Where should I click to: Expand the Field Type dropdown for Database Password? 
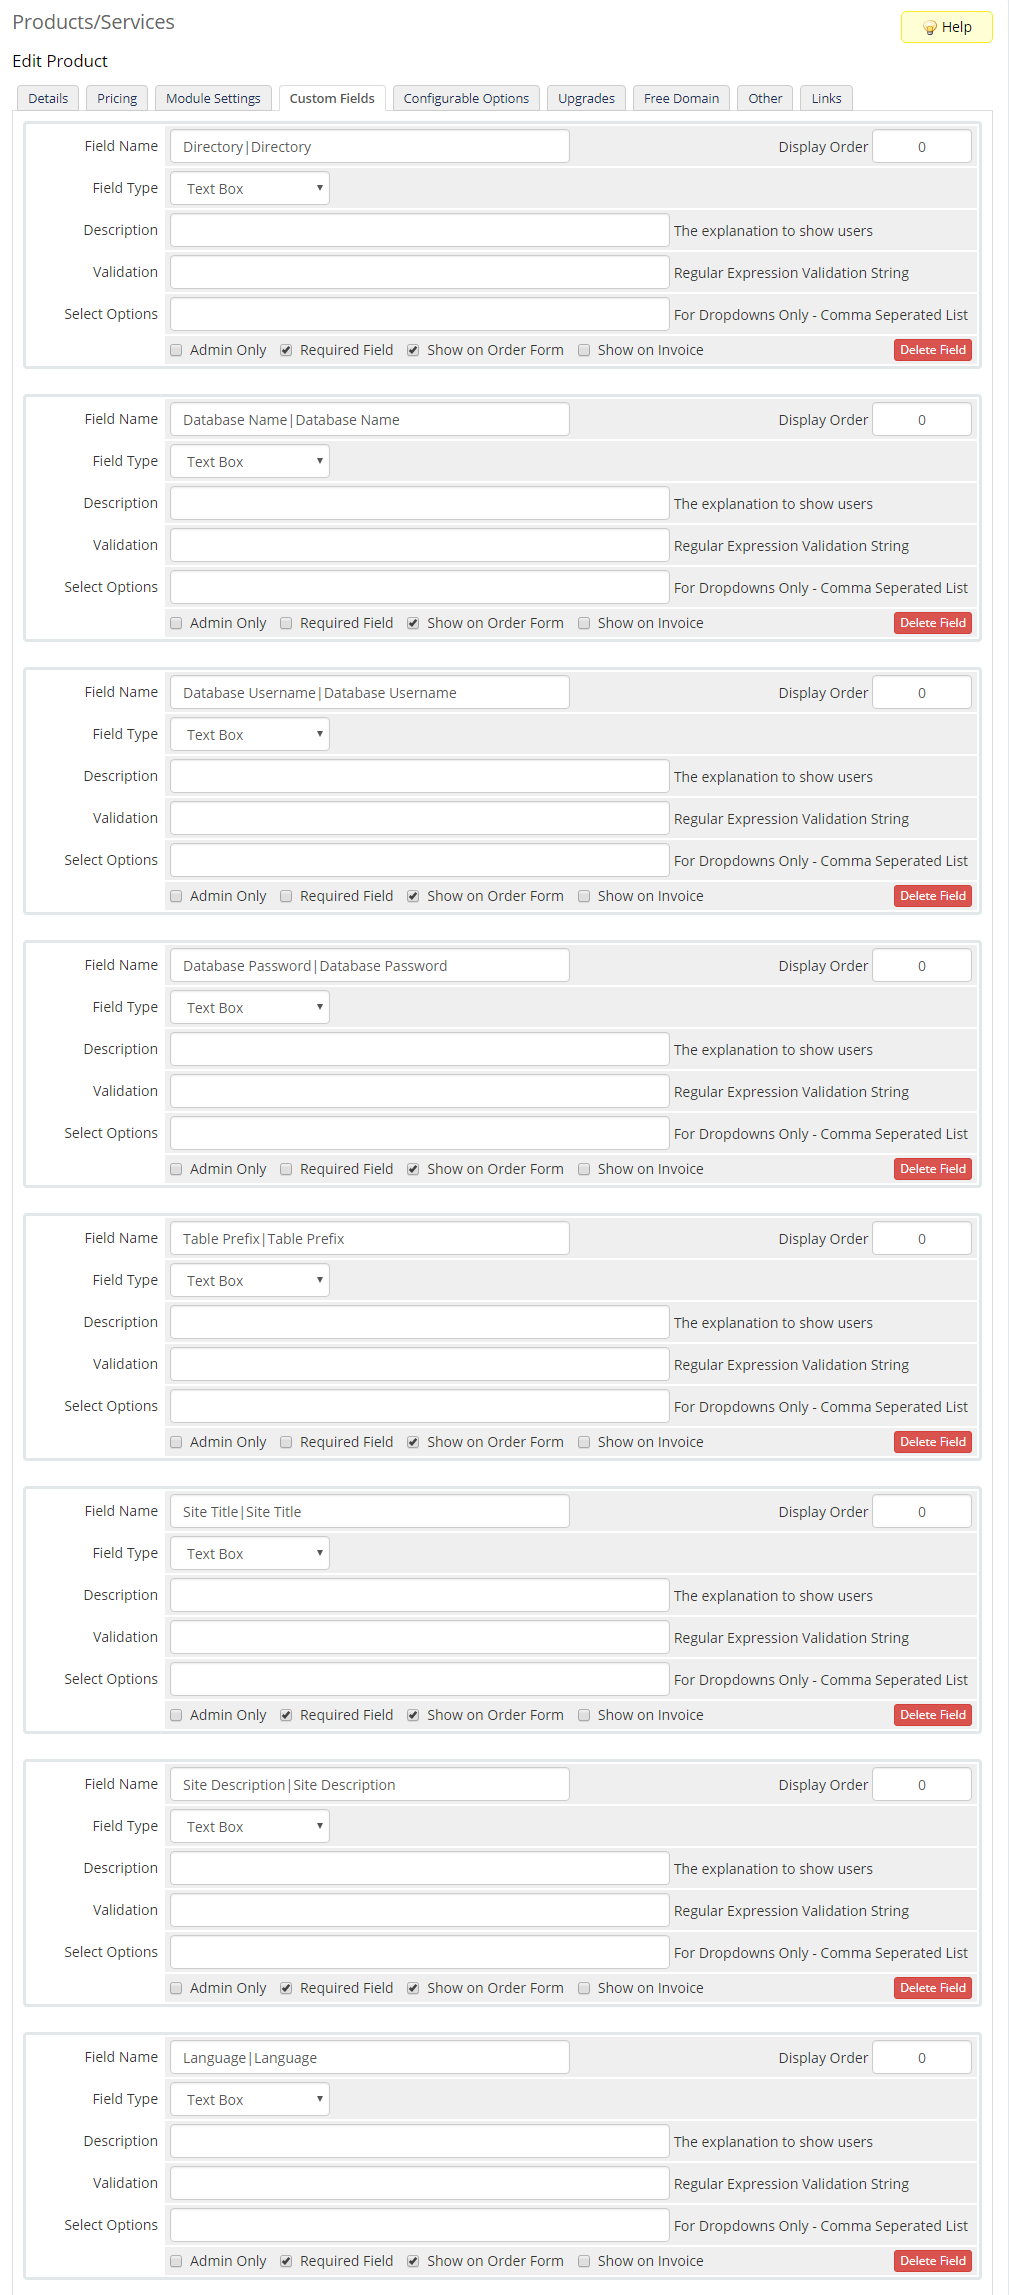(250, 1007)
